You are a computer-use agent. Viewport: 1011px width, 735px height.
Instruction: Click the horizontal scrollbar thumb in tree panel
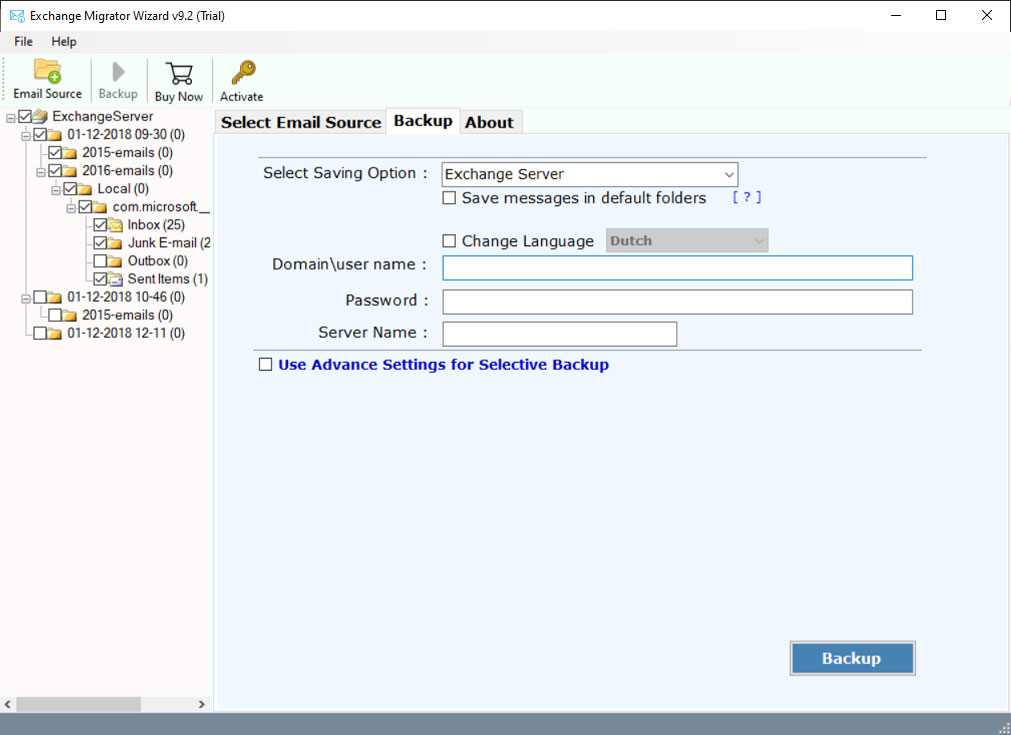point(79,704)
